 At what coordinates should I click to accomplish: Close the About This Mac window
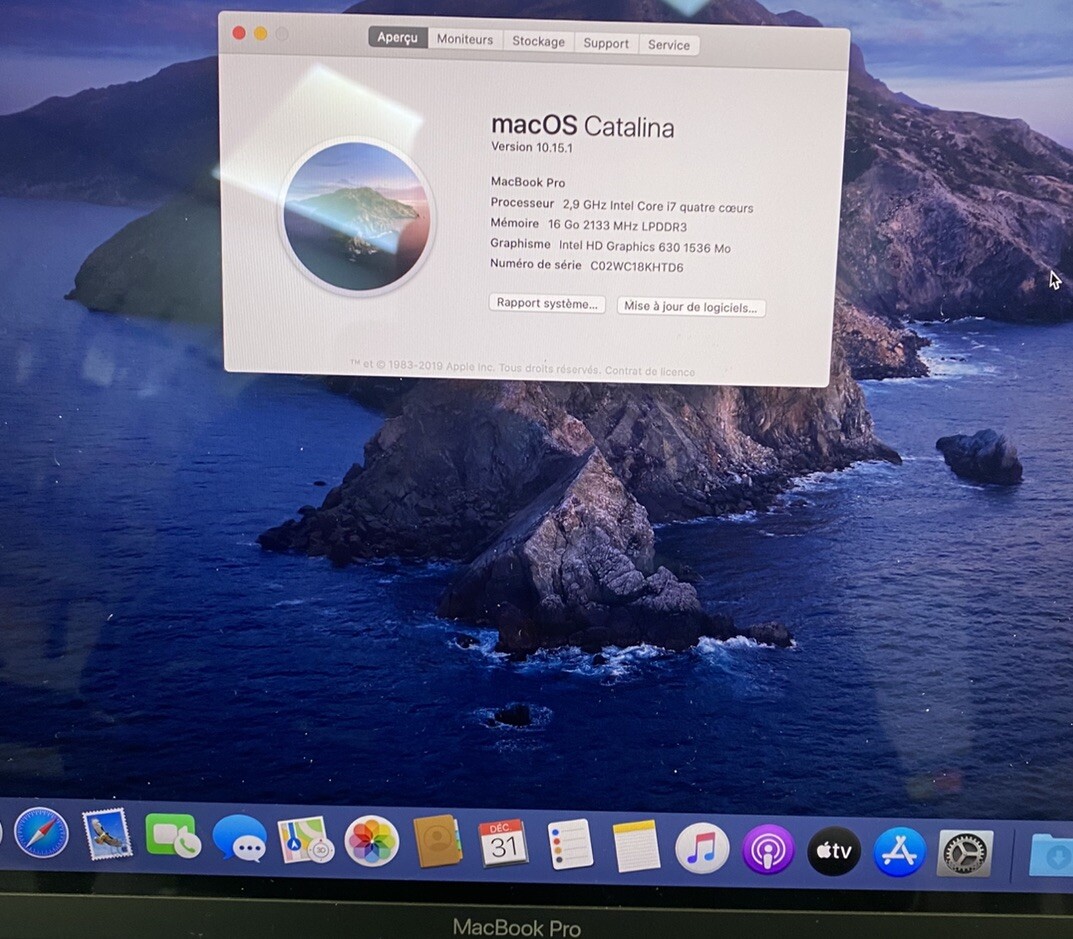239,32
